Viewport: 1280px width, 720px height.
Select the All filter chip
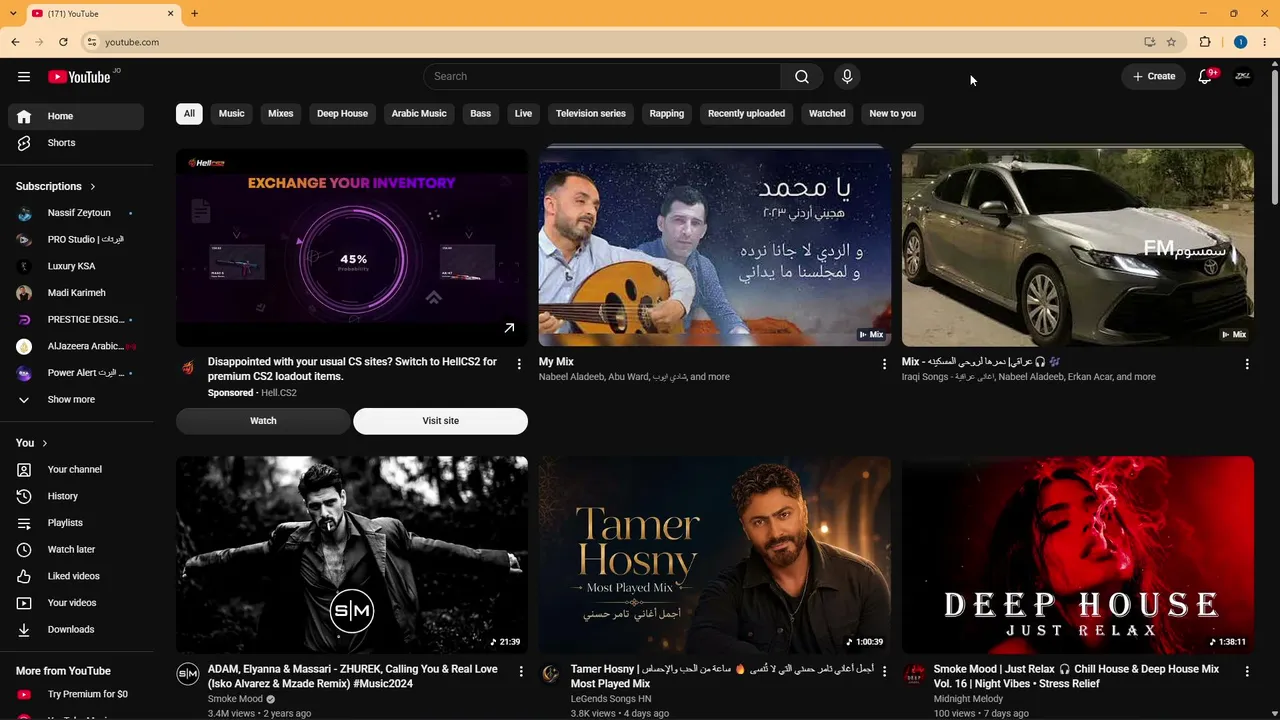coord(189,114)
